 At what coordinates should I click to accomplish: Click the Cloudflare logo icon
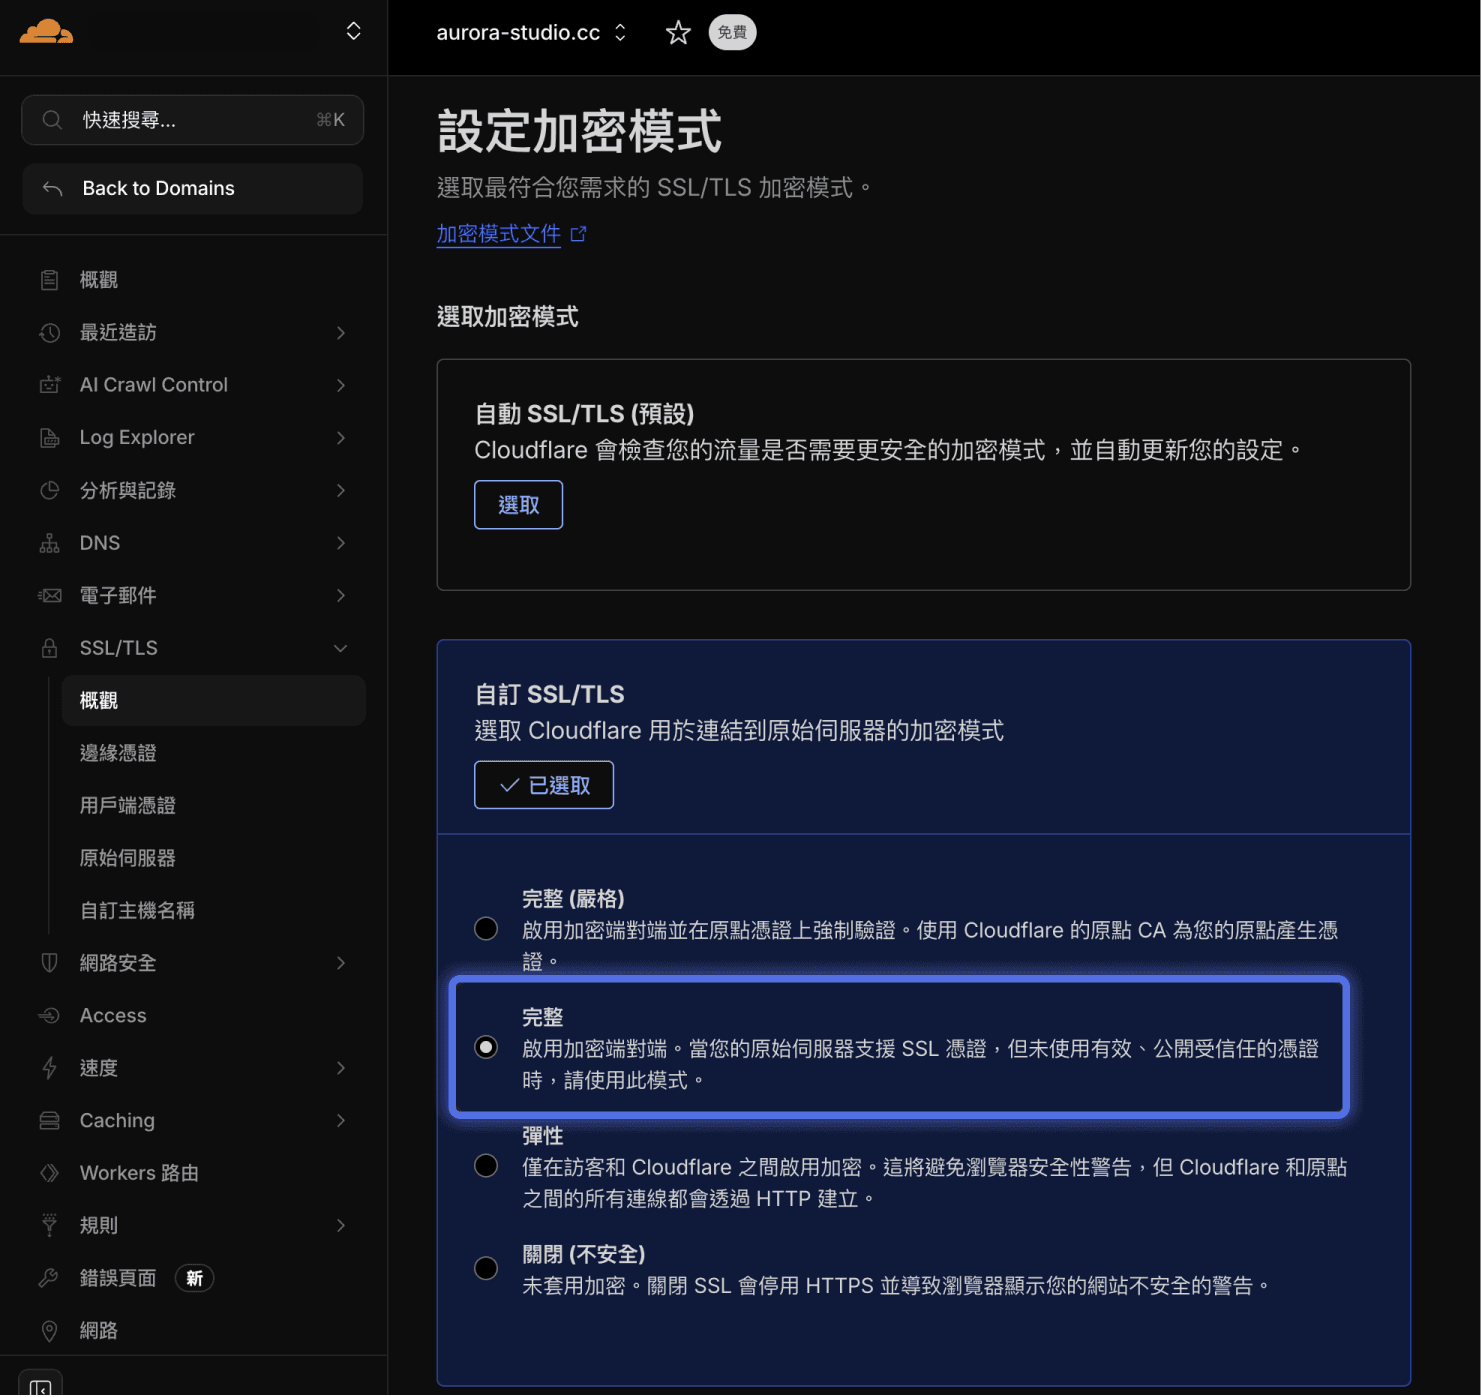tap(46, 32)
